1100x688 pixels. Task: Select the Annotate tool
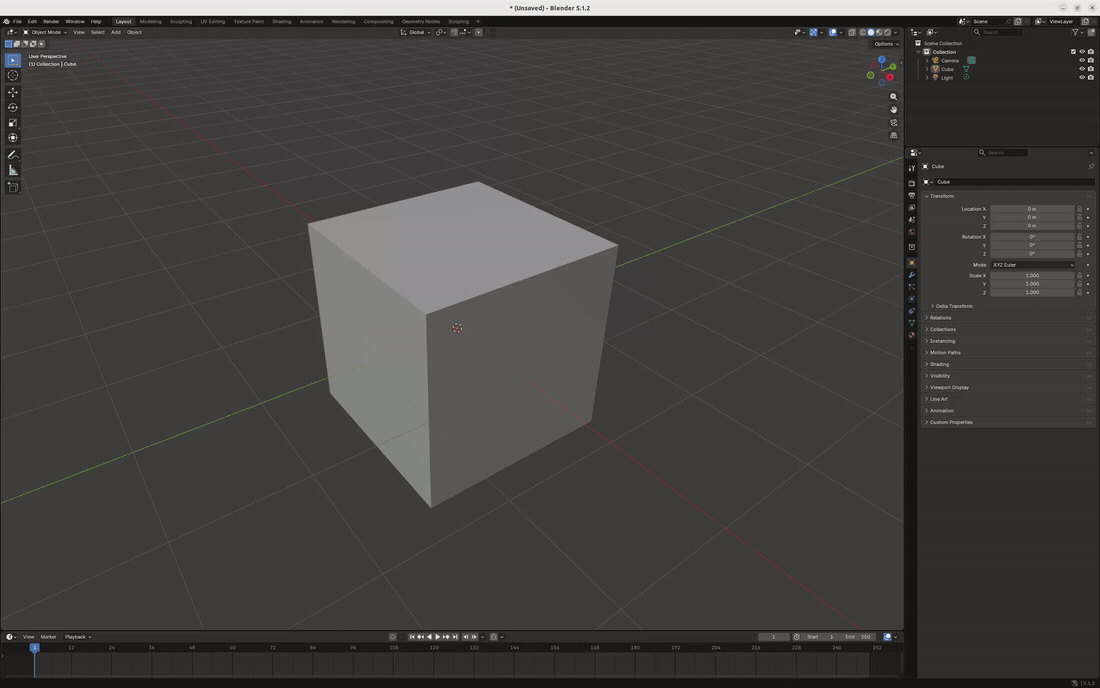[13, 155]
